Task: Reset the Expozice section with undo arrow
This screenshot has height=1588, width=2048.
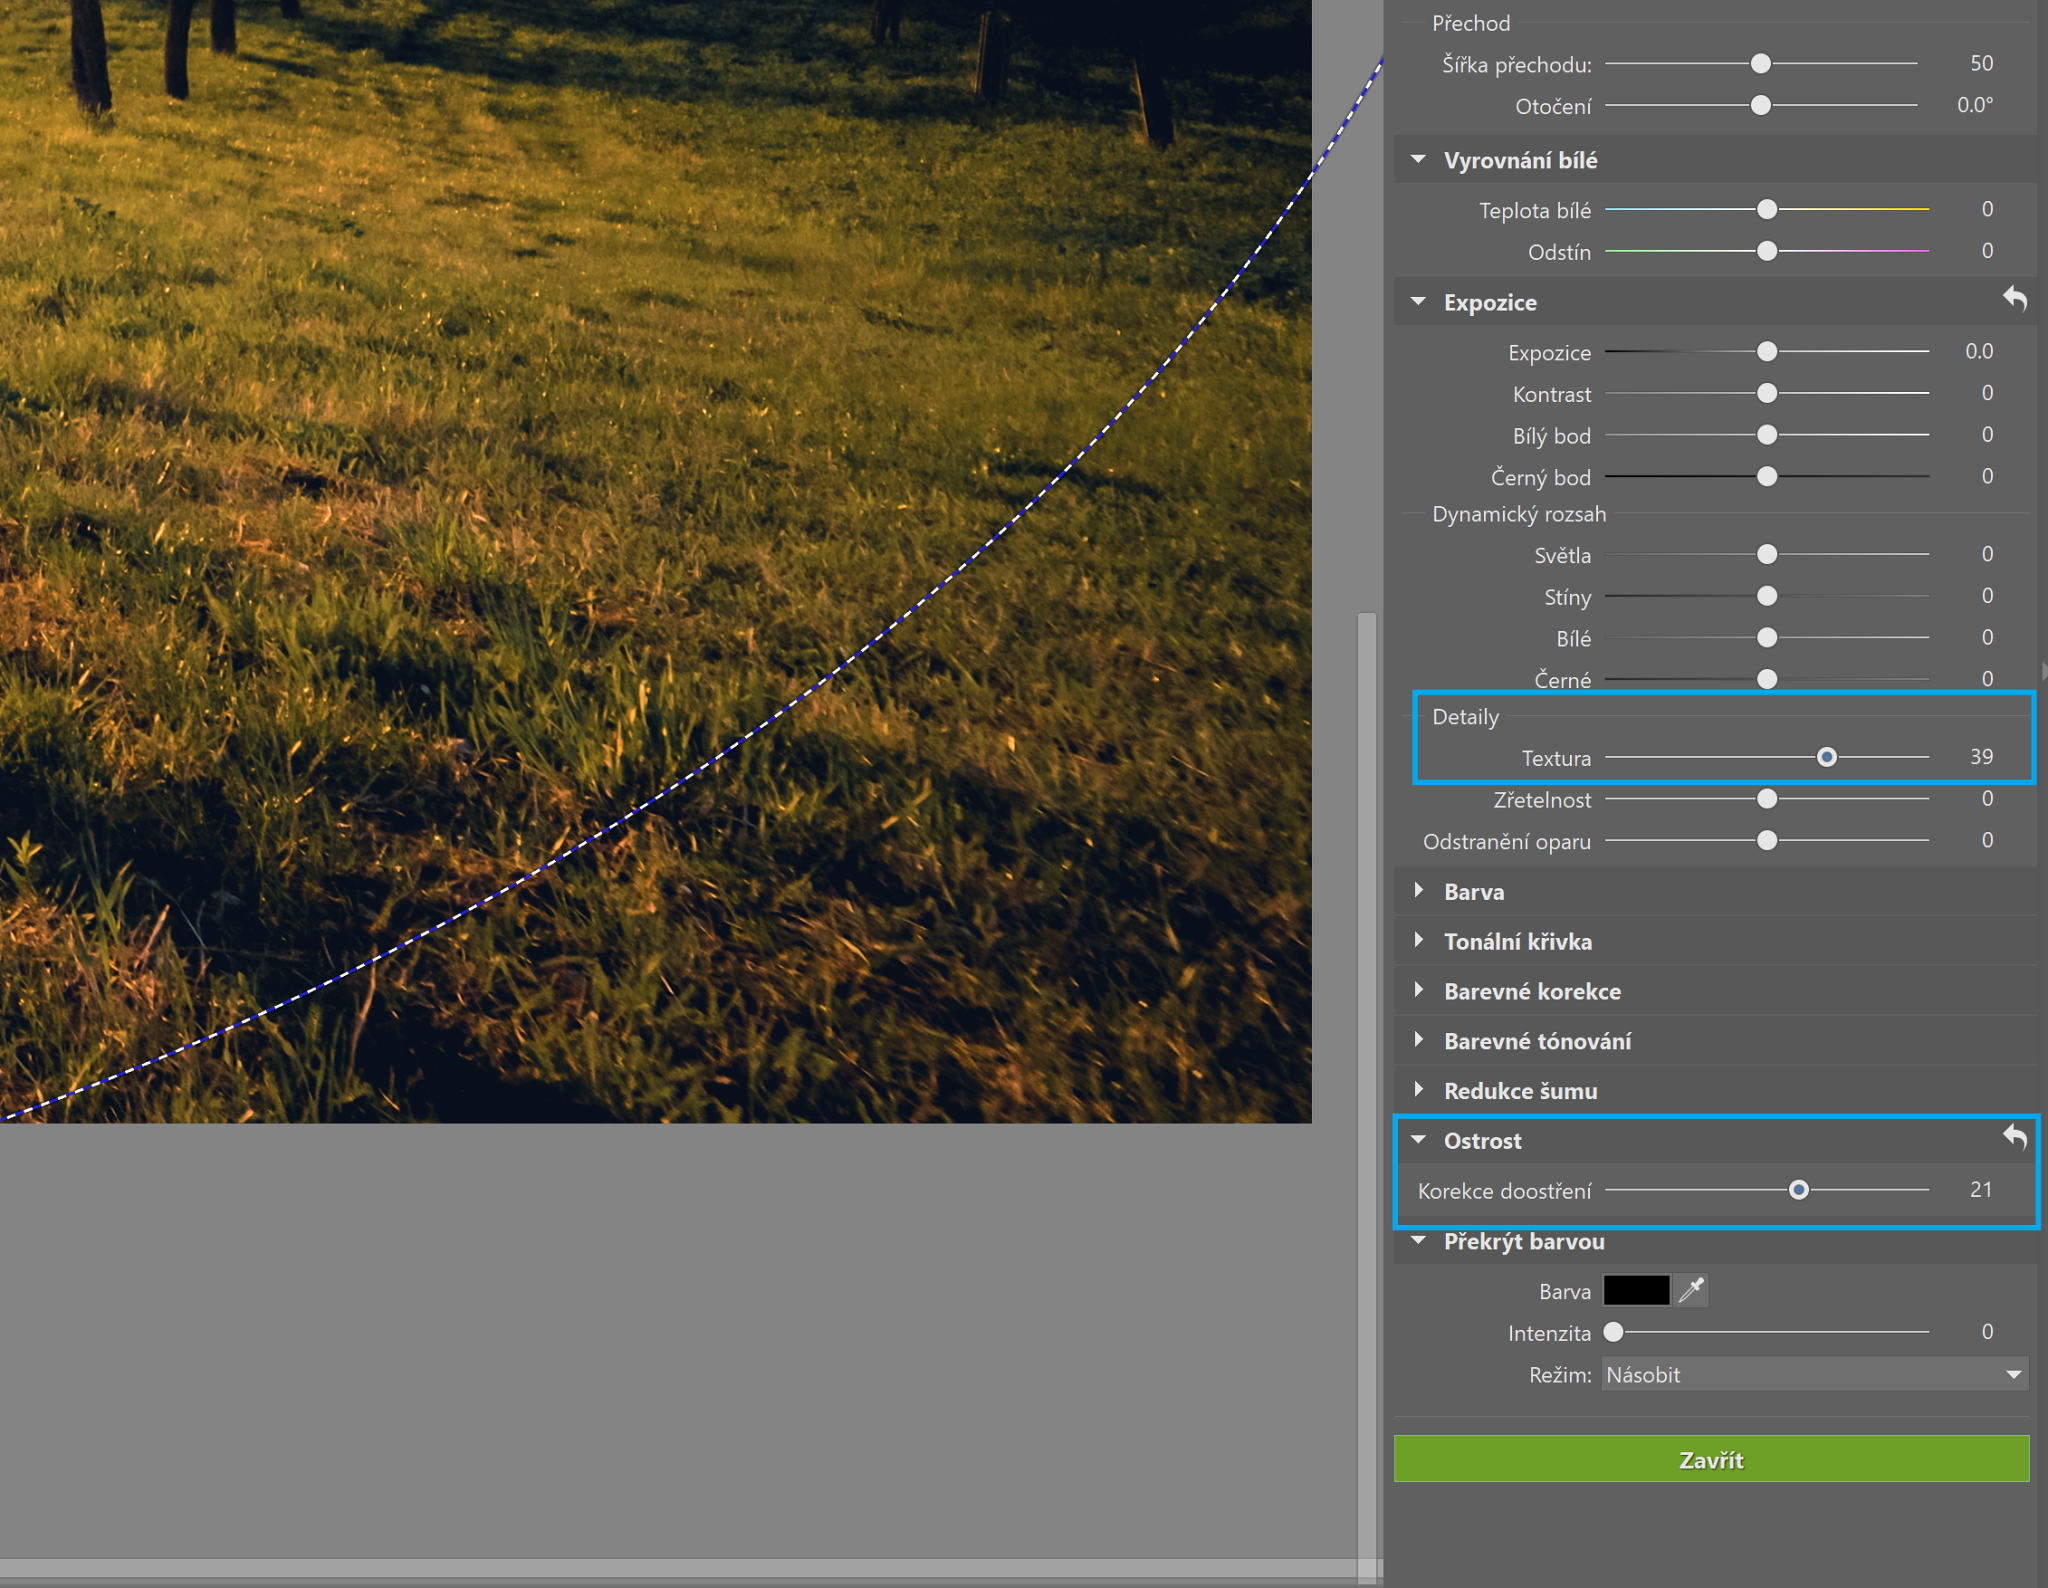Action: pyautogui.click(x=2014, y=299)
